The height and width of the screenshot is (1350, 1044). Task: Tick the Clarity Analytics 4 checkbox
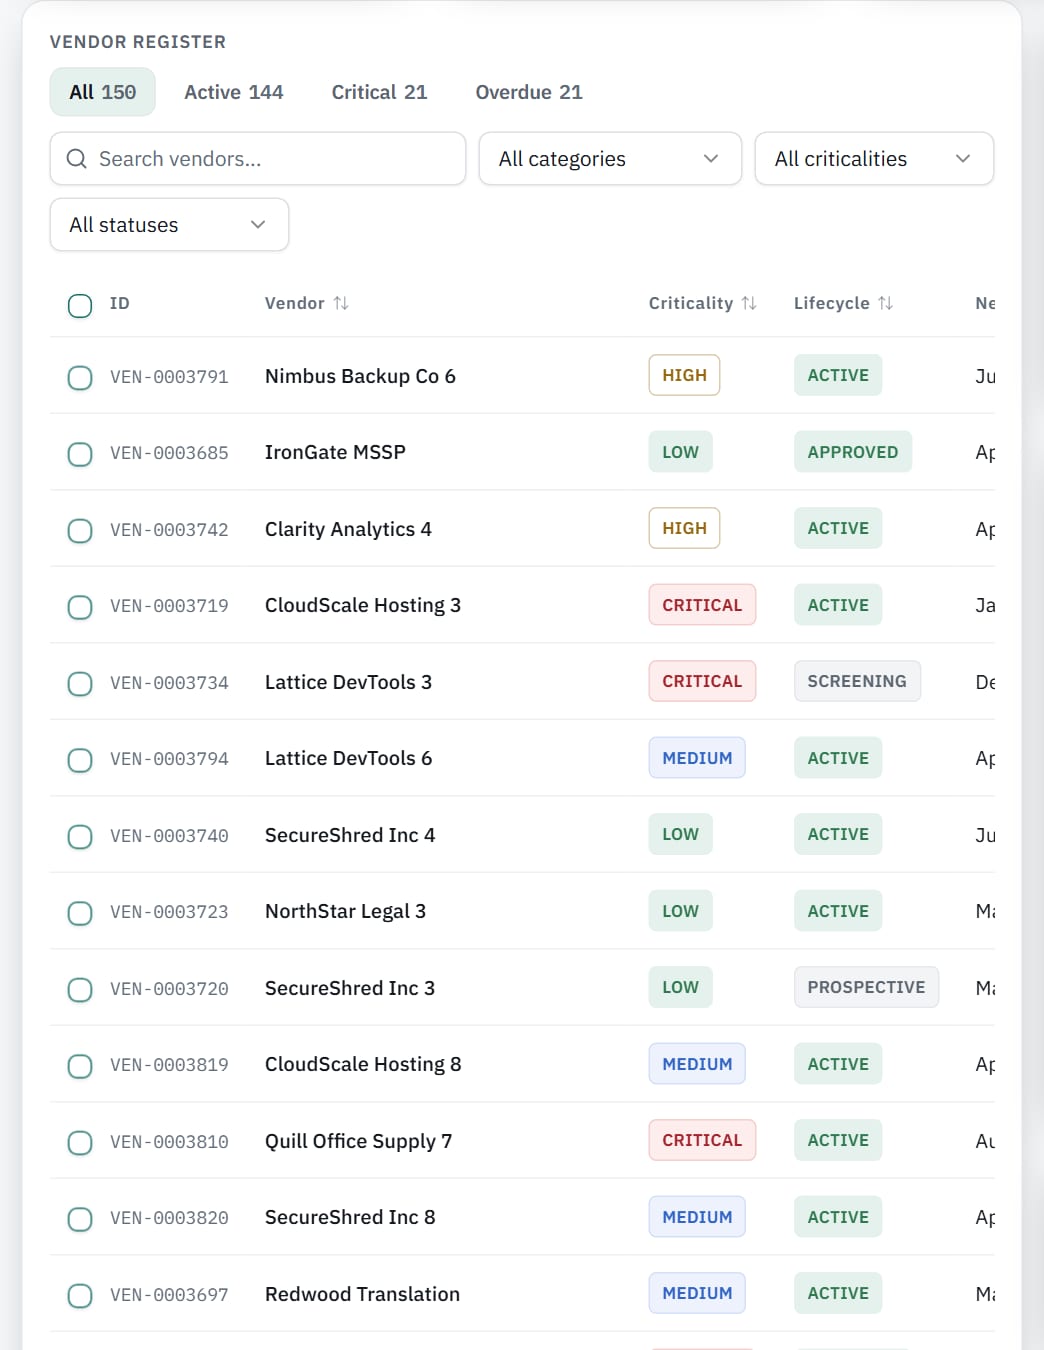point(80,530)
